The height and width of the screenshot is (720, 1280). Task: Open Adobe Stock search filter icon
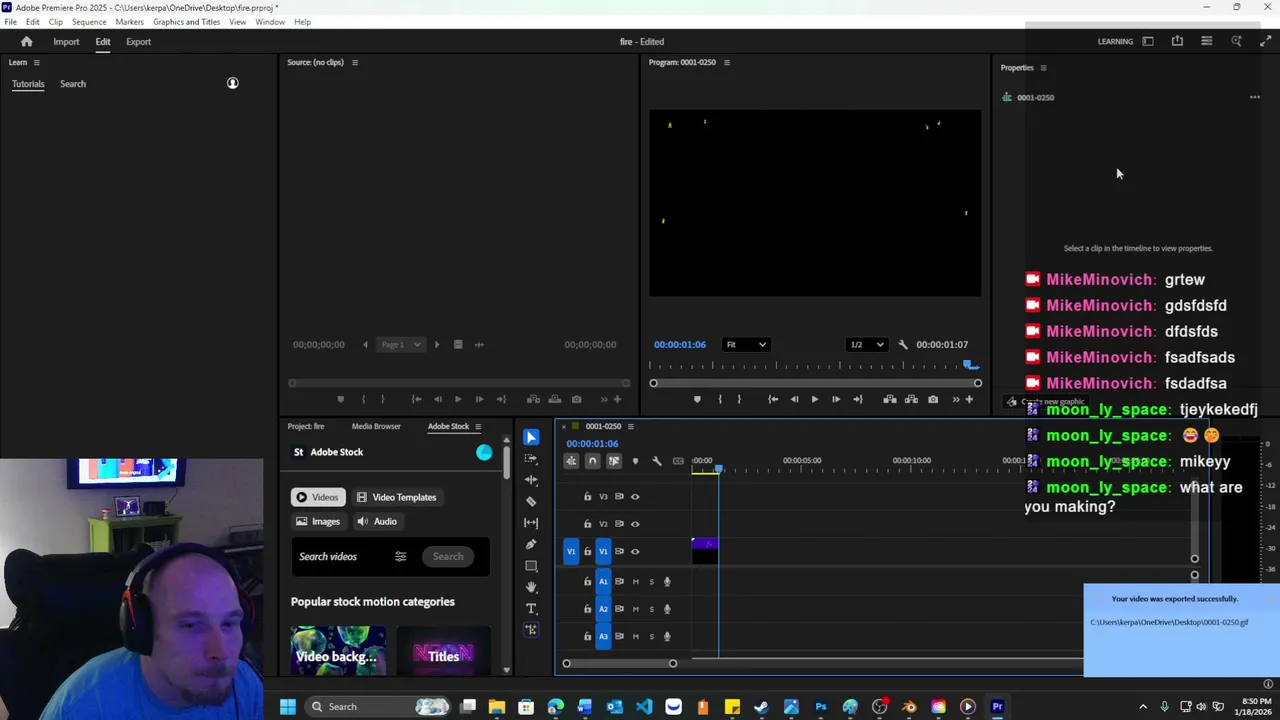coord(400,556)
